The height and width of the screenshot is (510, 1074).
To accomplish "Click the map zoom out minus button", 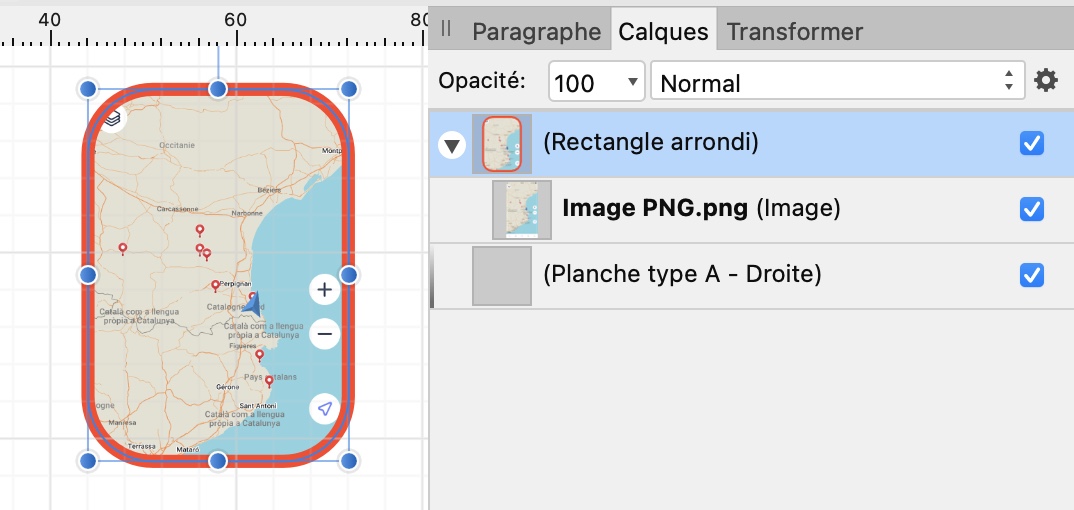I will coord(324,333).
